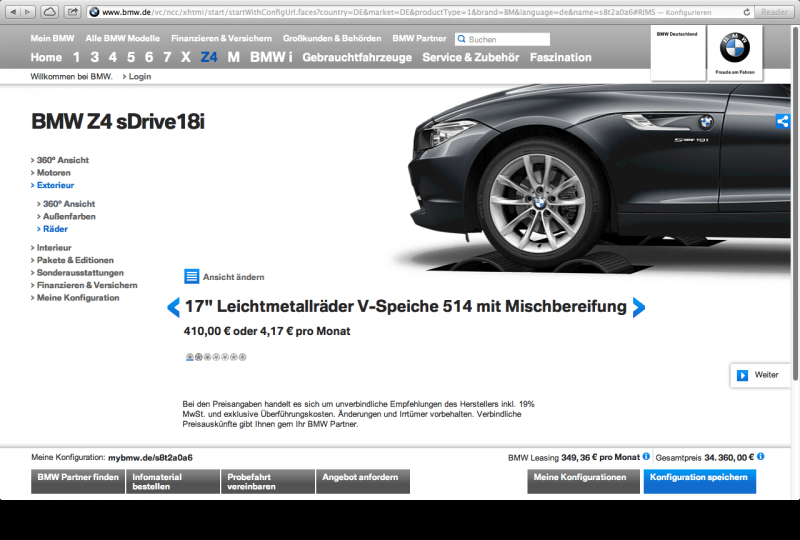The width and height of the screenshot is (800, 540).
Task: Open Alle BMW Modelle menu
Action: coord(122,38)
